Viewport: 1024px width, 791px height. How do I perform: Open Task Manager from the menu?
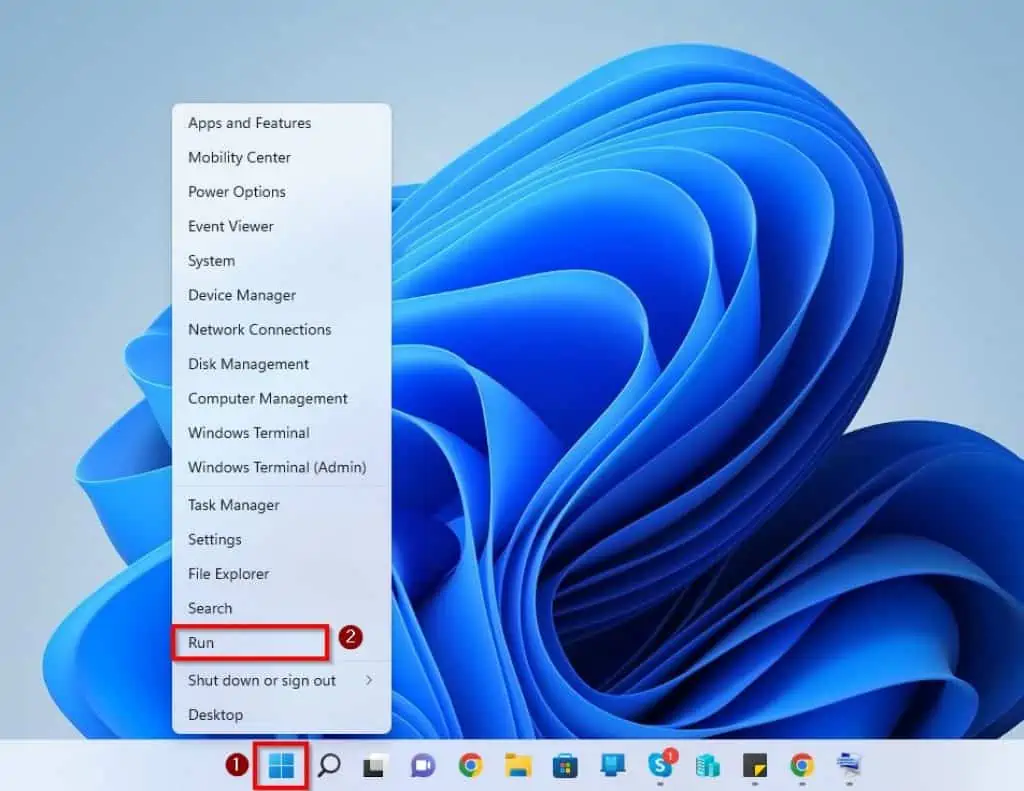point(234,505)
